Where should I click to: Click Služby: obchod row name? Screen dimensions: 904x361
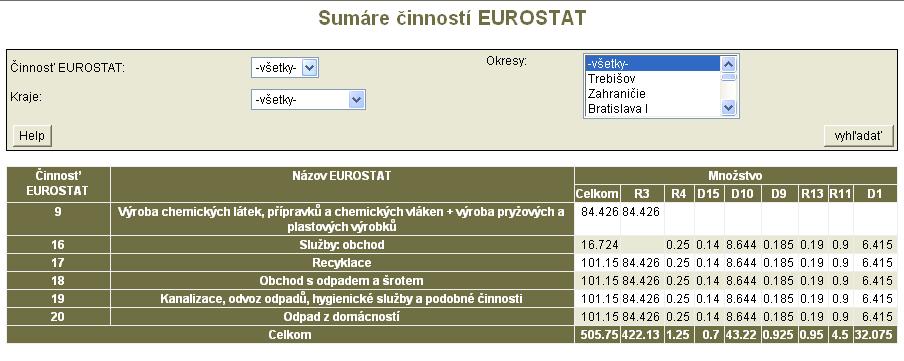[x=342, y=245]
